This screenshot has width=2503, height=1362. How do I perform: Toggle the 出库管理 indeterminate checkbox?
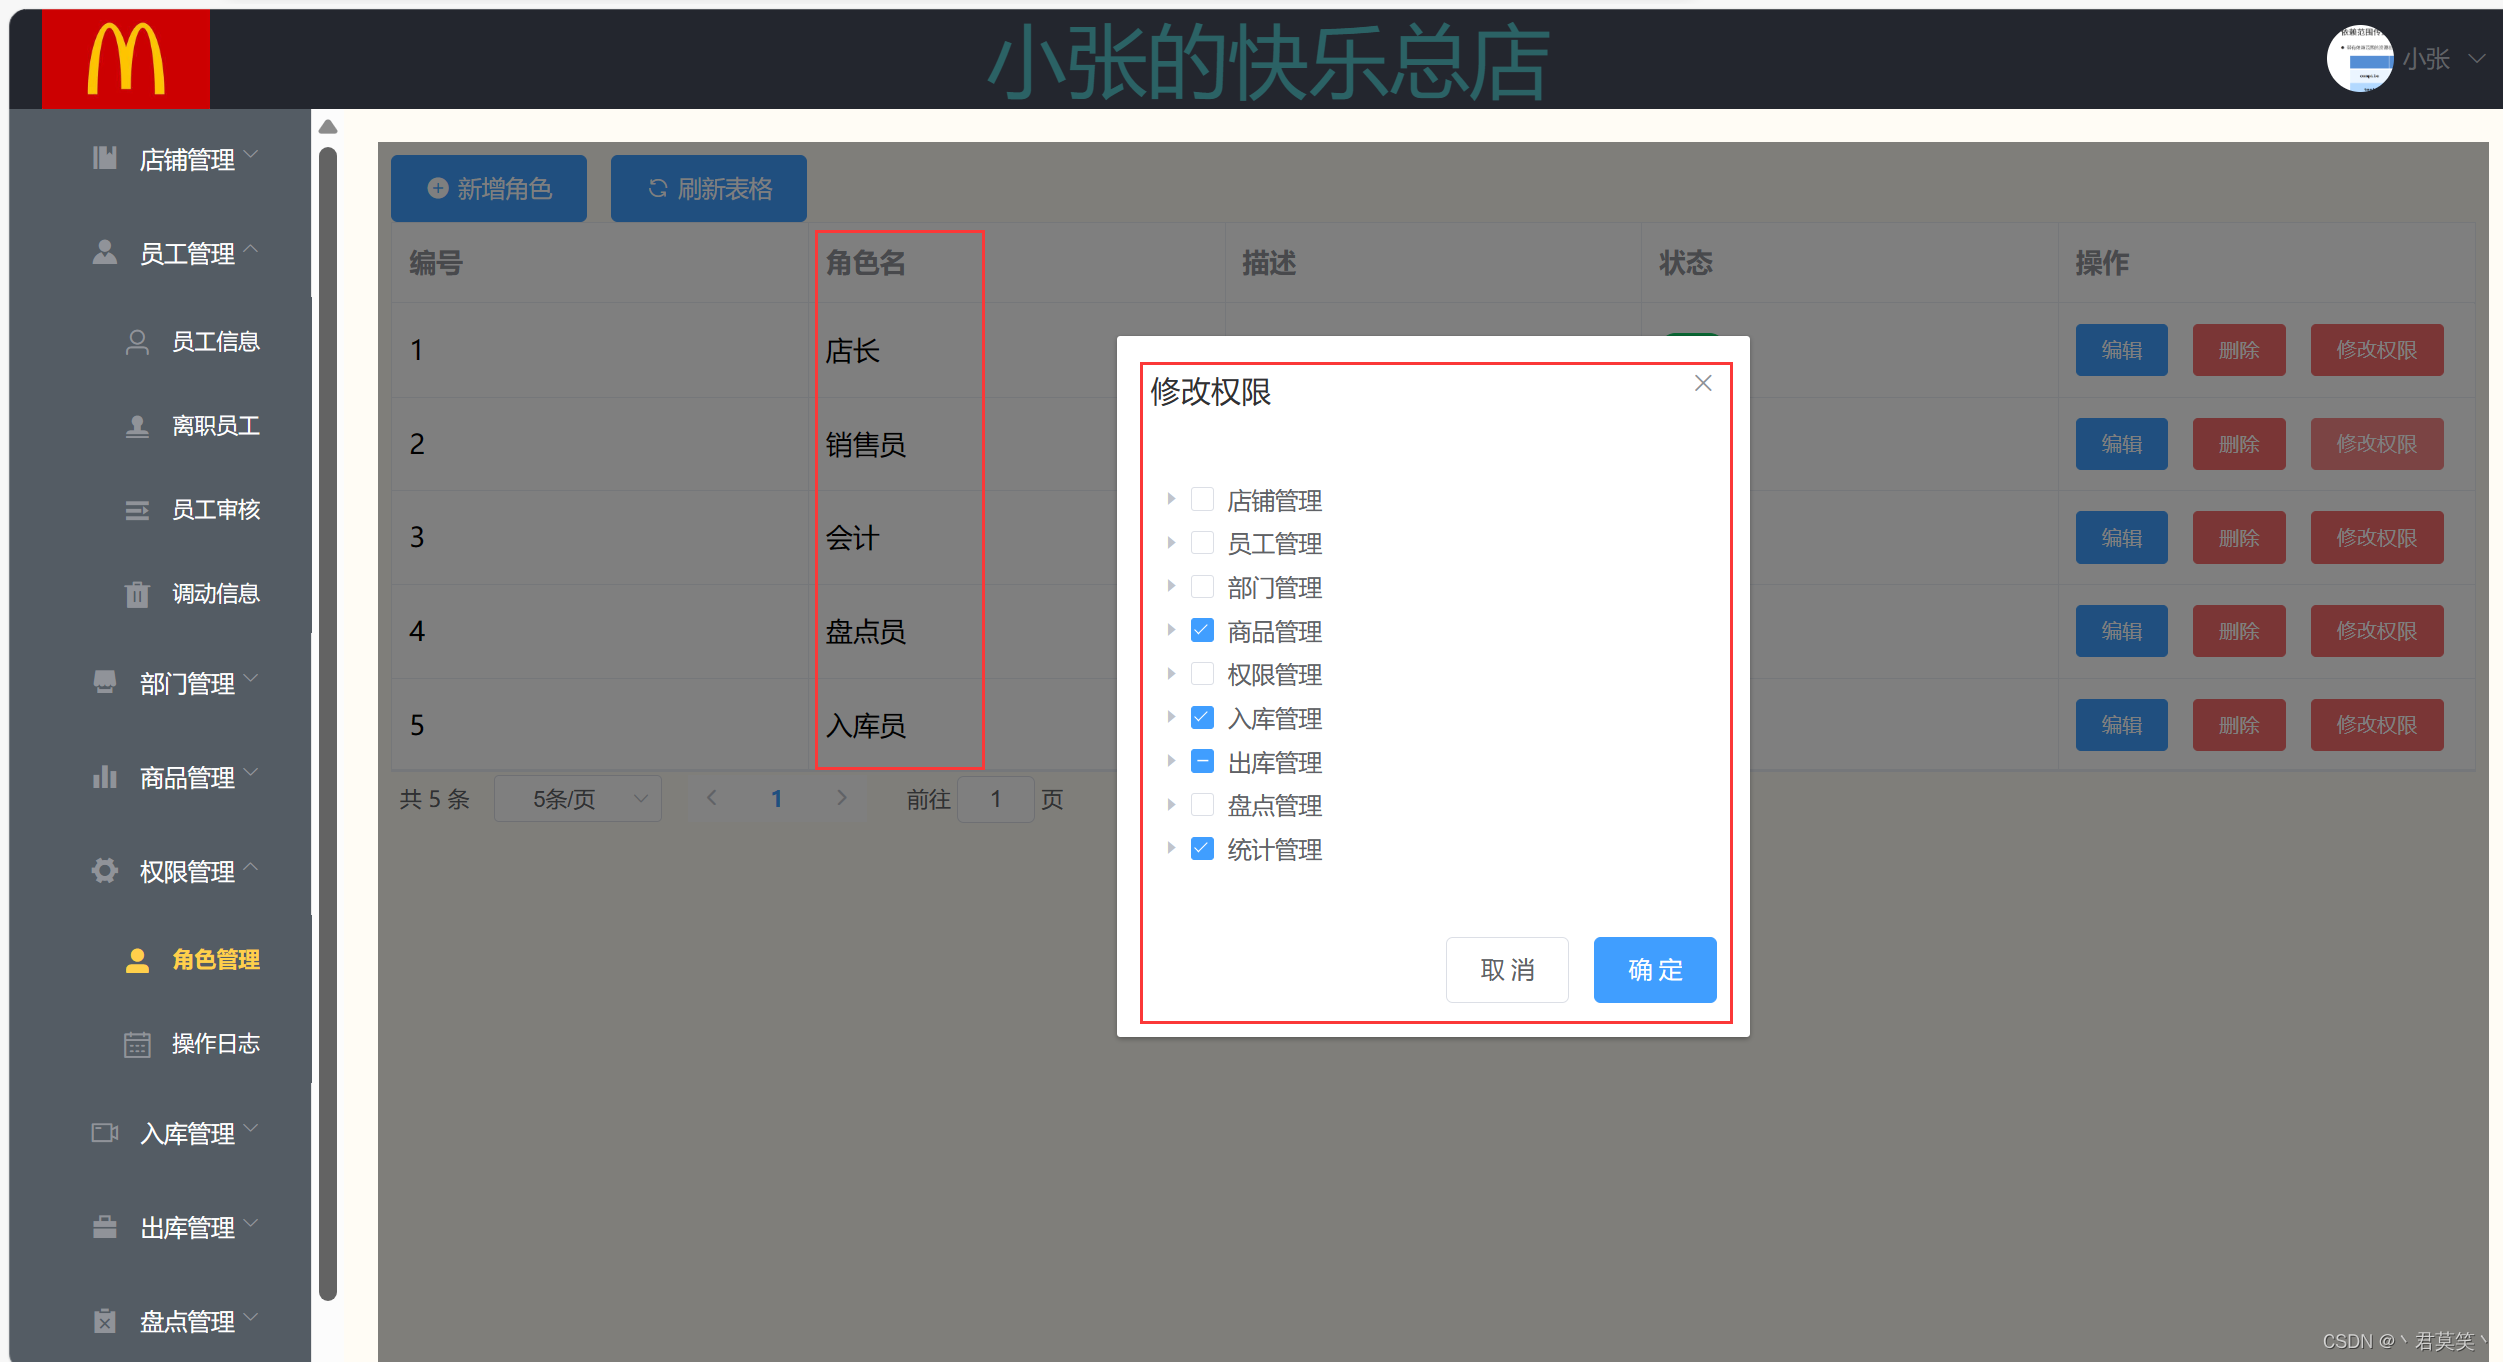click(x=1202, y=761)
